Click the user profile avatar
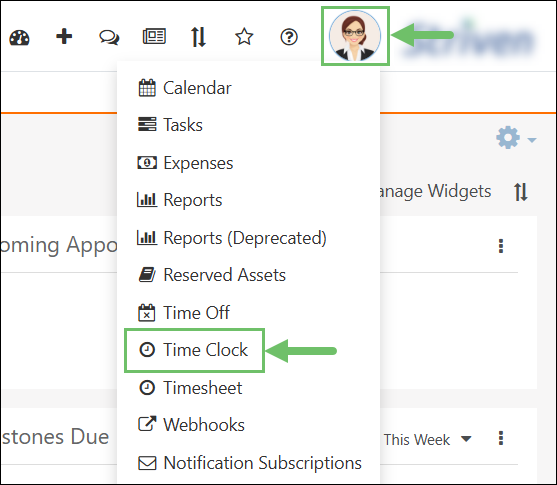The image size is (557, 485). pos(355,36)
